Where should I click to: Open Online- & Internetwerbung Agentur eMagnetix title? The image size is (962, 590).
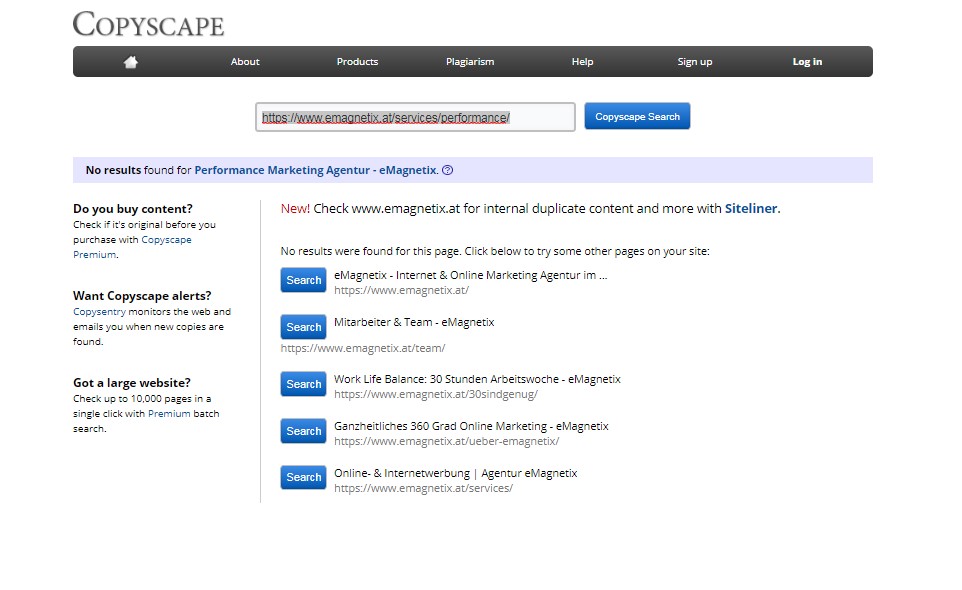coord(456,473)
